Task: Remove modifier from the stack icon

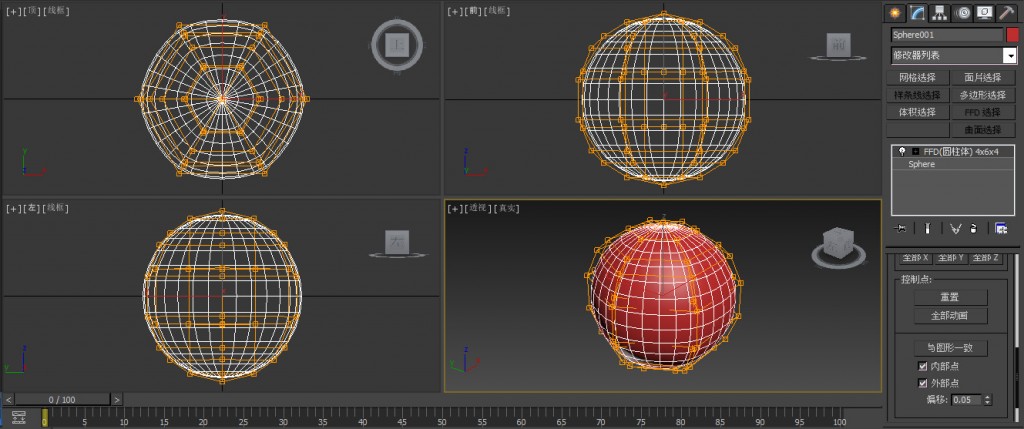Action: 973,228
